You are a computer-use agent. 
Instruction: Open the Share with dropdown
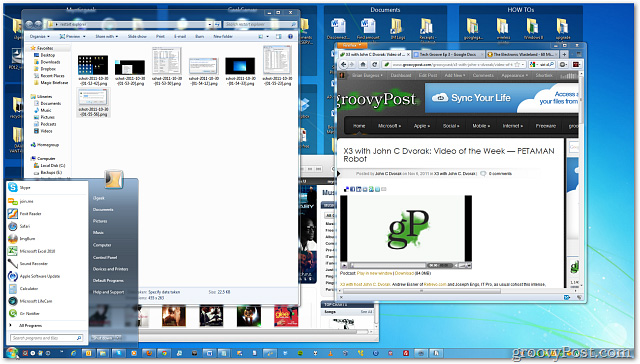[107, 36]
